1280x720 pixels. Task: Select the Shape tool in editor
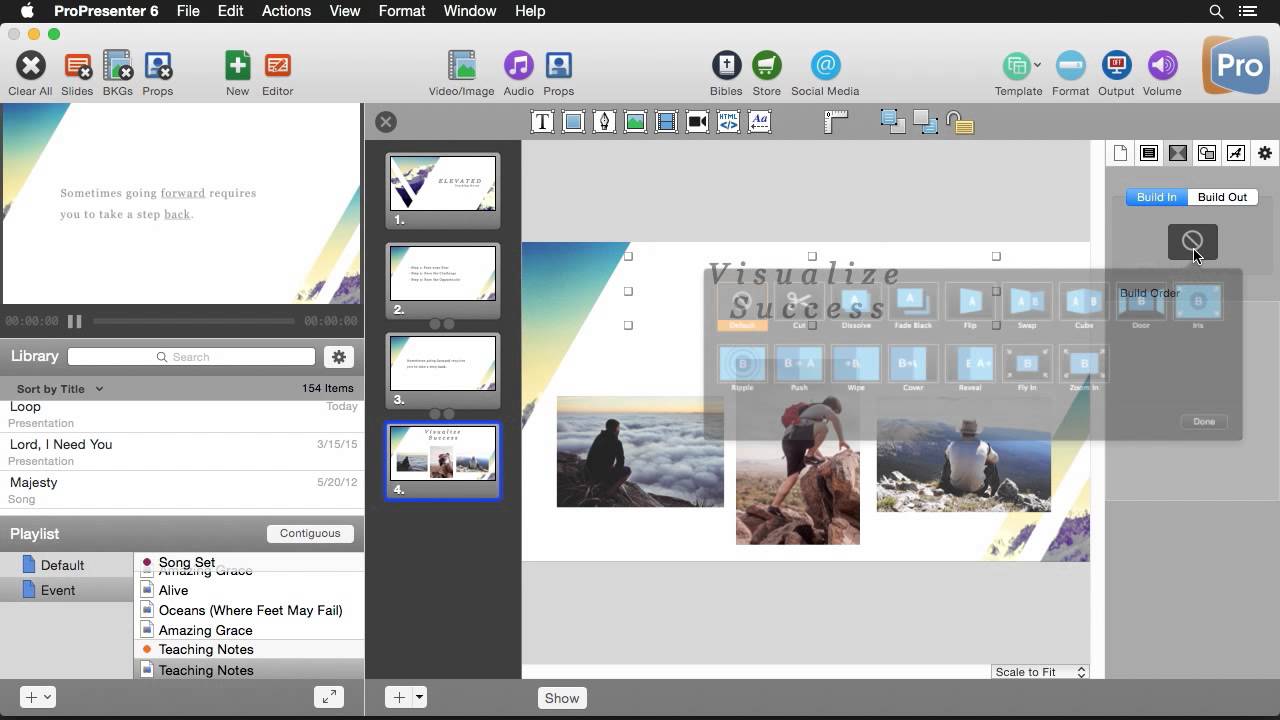point(573,122)
